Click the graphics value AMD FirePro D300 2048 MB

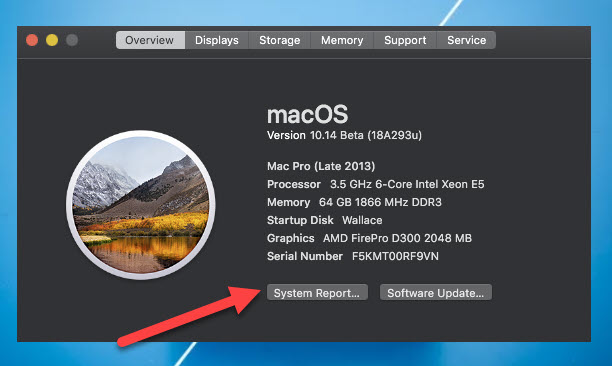(x=397, y=238)
